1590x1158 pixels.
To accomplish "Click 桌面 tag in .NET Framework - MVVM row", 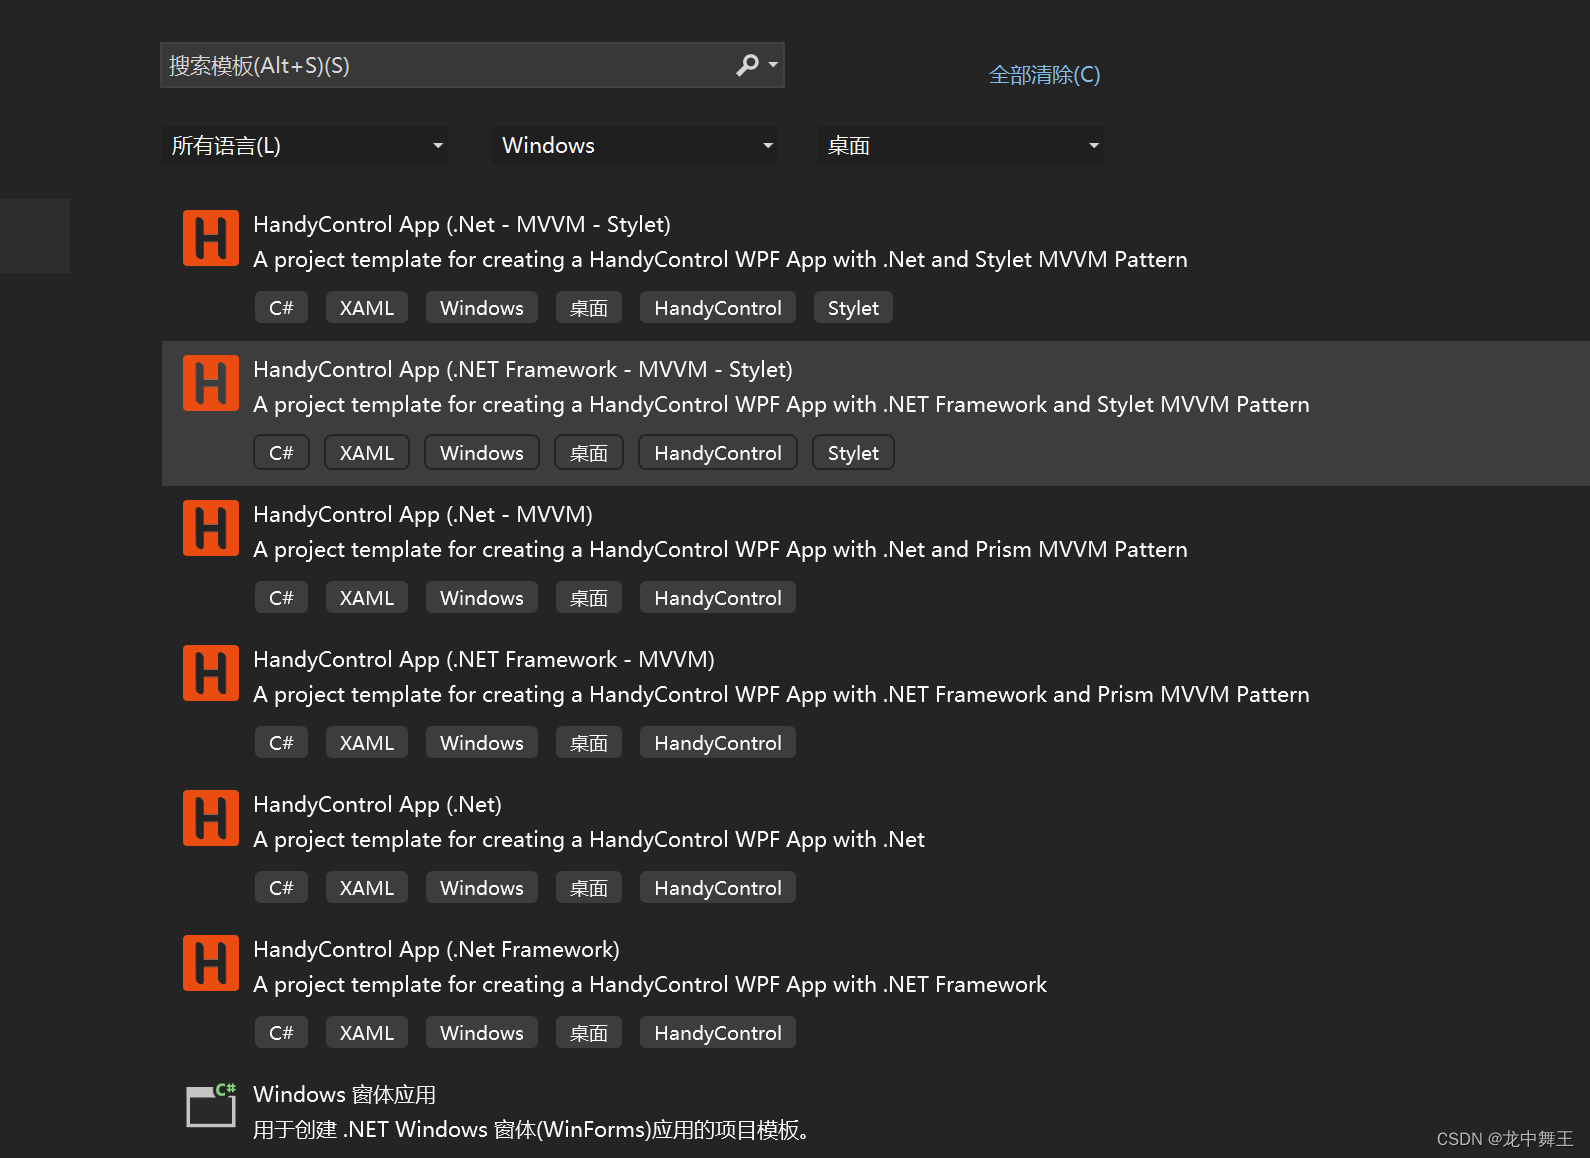I will coord(589,743).
